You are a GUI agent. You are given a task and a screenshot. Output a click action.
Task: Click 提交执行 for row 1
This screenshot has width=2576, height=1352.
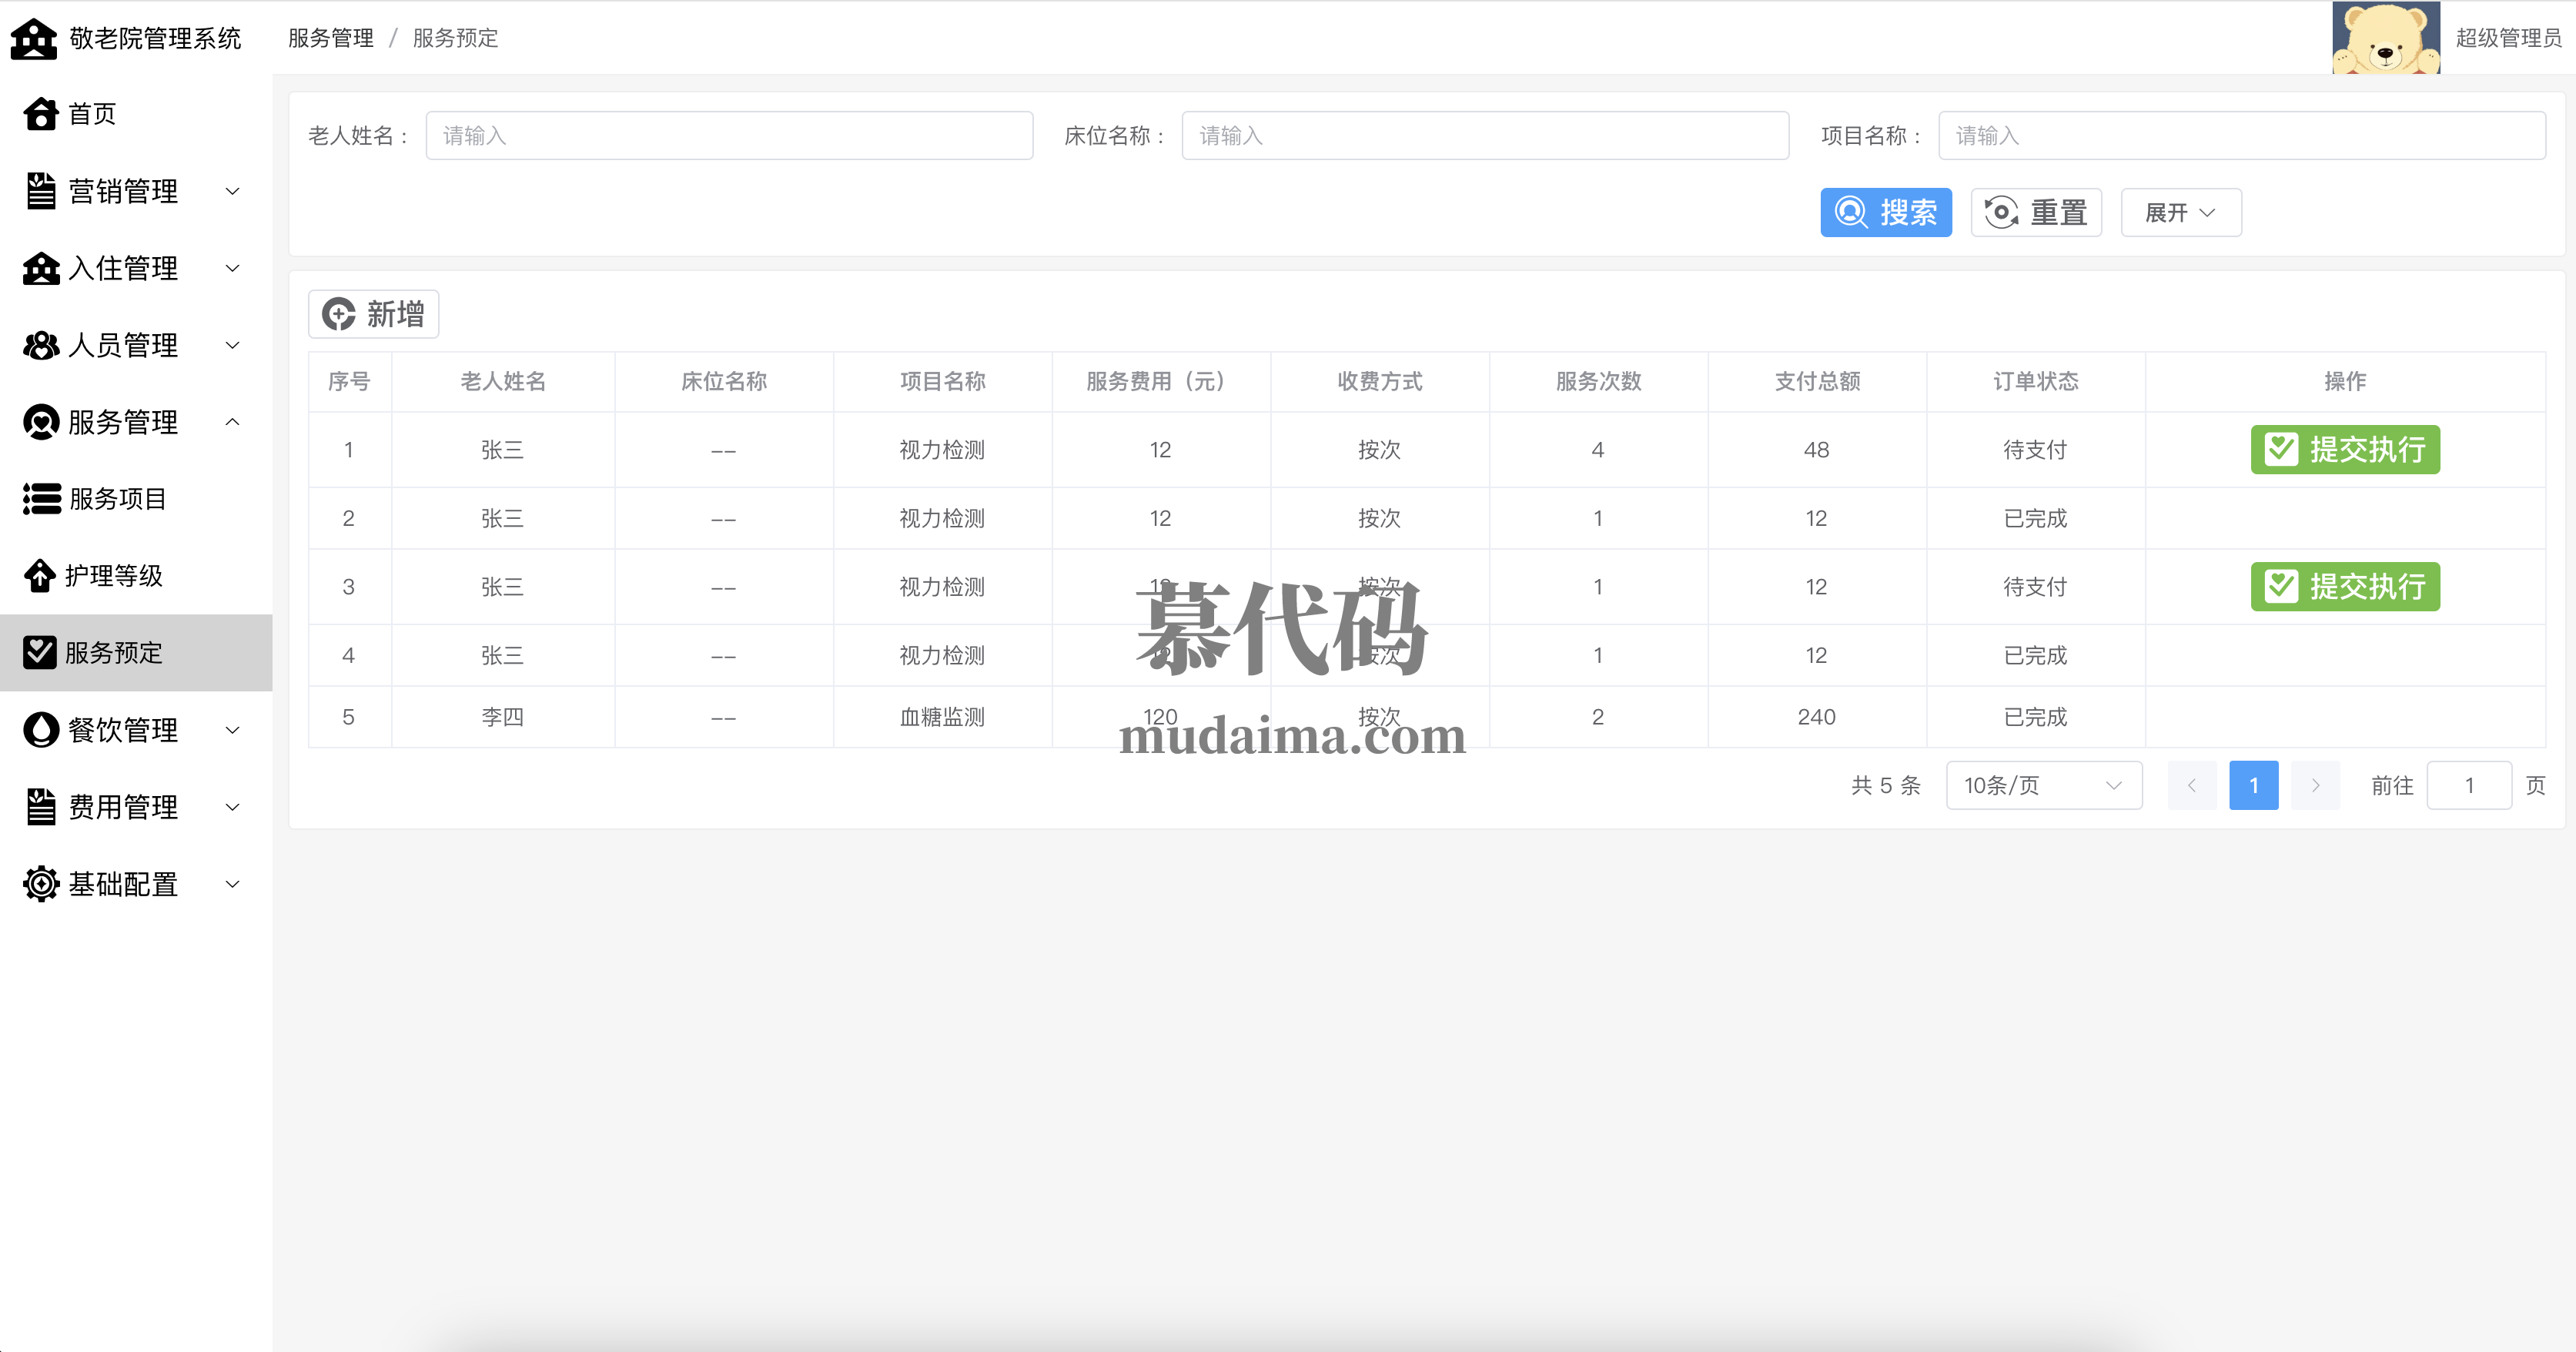[2344, 450]
